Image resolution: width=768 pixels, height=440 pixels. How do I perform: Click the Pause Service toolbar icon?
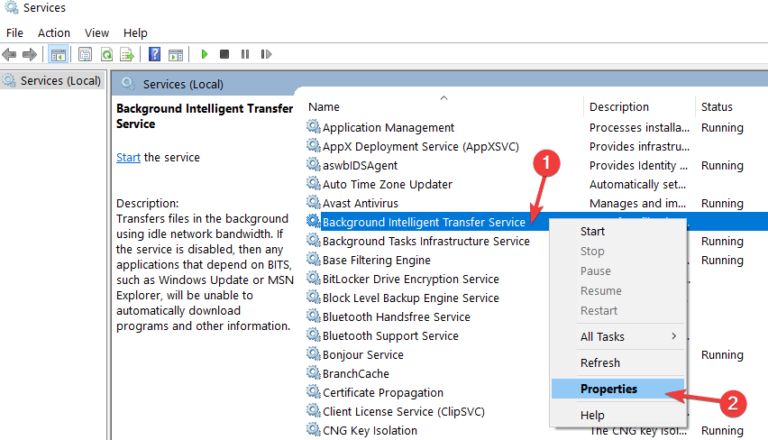pos(245,54)
